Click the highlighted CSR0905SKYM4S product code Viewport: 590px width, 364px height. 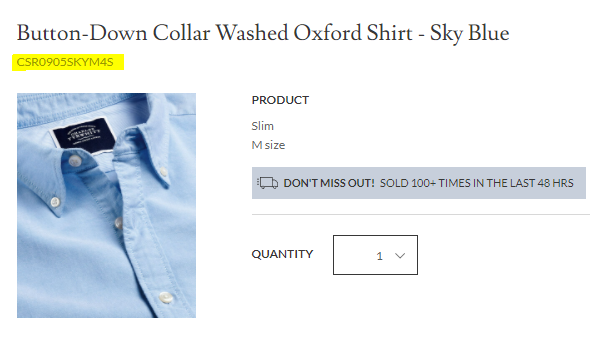coord(65,62)
